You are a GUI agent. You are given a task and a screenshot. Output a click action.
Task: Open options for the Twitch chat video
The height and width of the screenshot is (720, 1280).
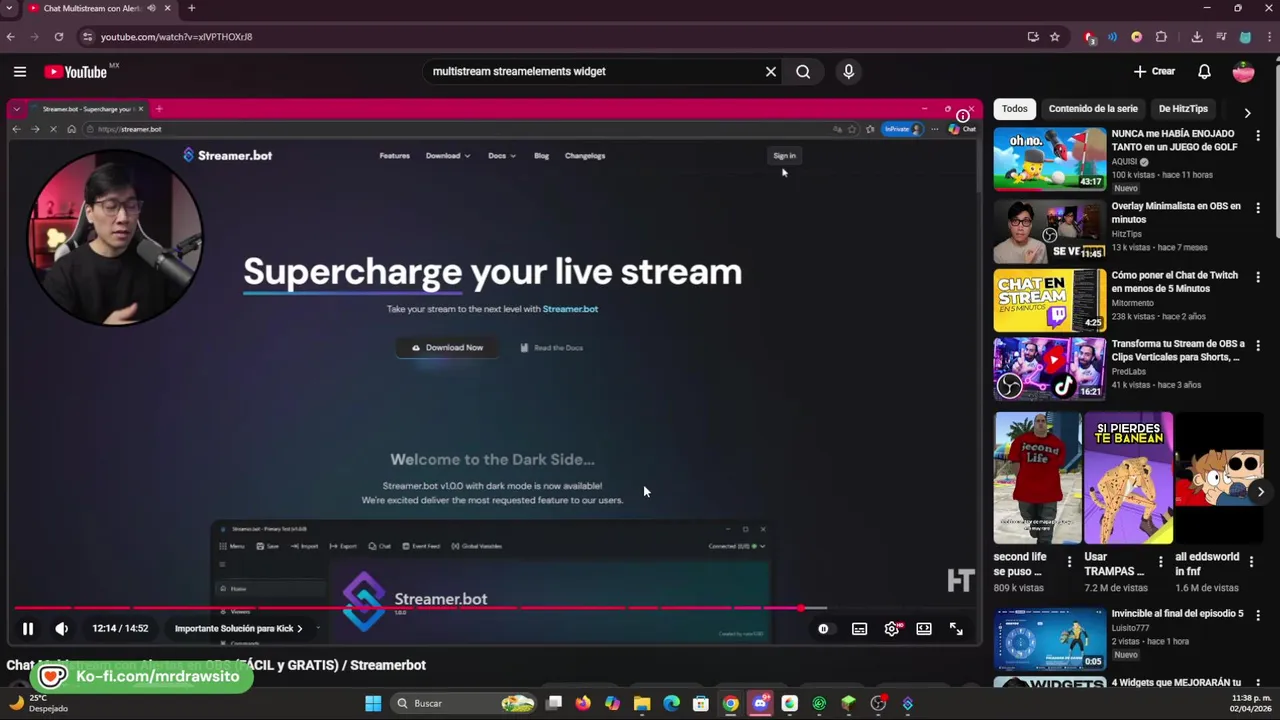1258,277
